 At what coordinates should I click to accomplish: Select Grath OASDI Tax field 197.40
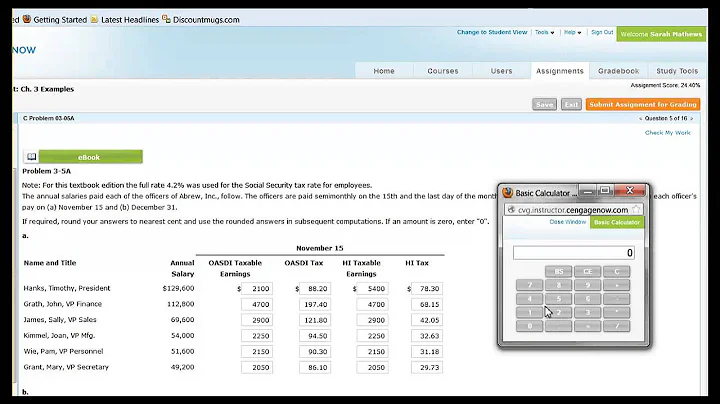[315, 304]
